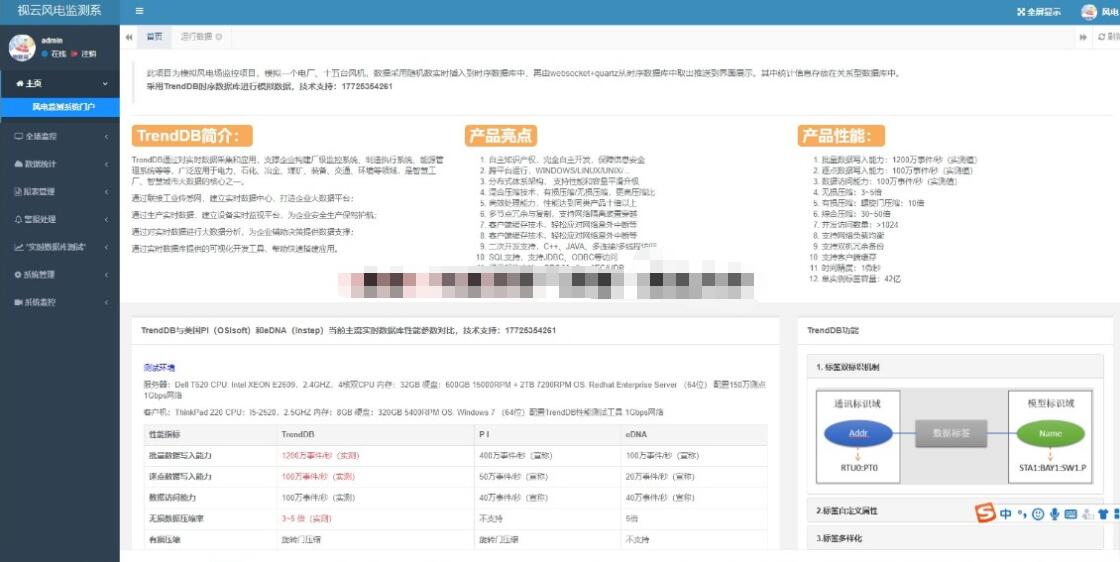
Task: Click the 在线 online status link
Action: click(x=54, y=54)
